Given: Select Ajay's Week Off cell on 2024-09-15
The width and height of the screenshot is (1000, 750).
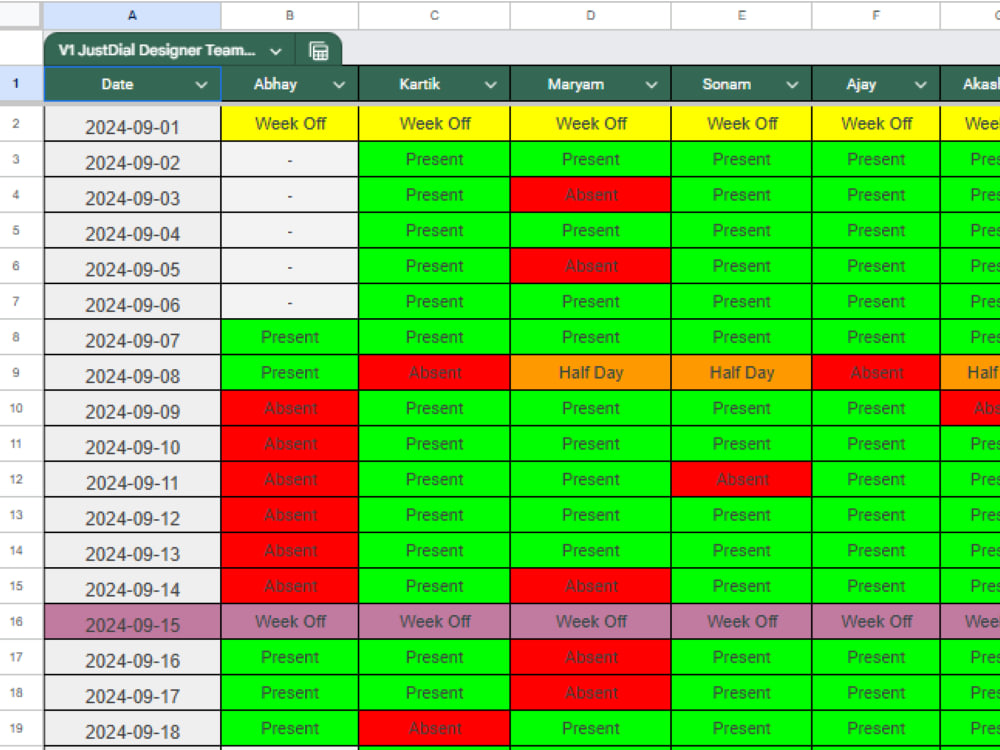Looking at the screenshot, I should coord(876,622).
